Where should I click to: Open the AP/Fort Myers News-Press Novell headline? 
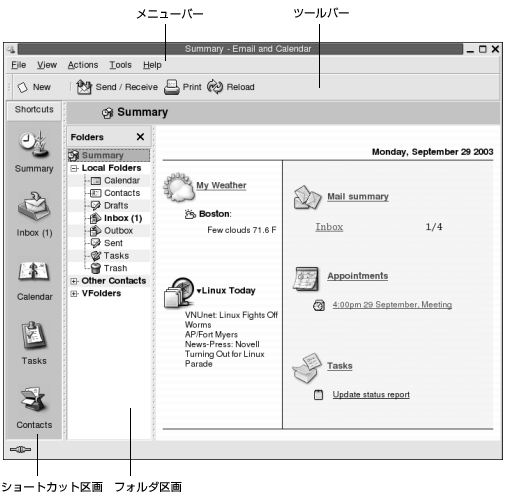pyautogui.click(x=225, y=349)
